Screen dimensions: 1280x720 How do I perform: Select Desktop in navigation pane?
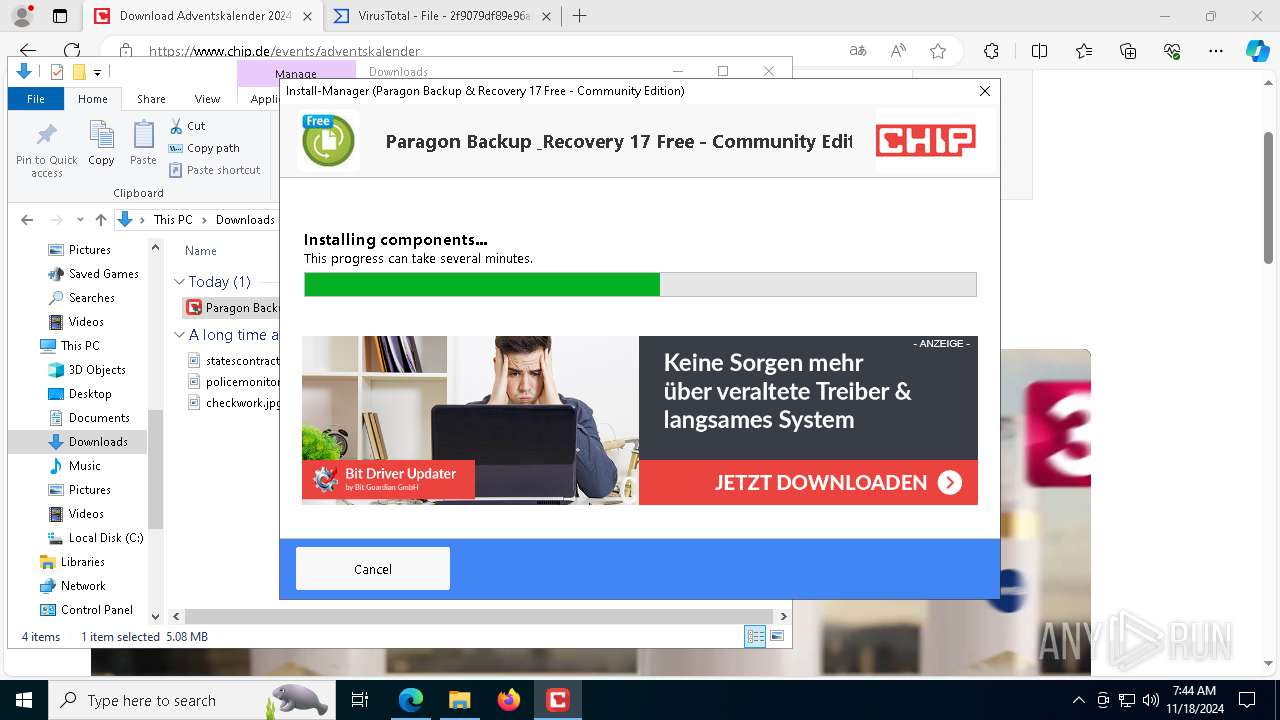click(x=80, y=394)
